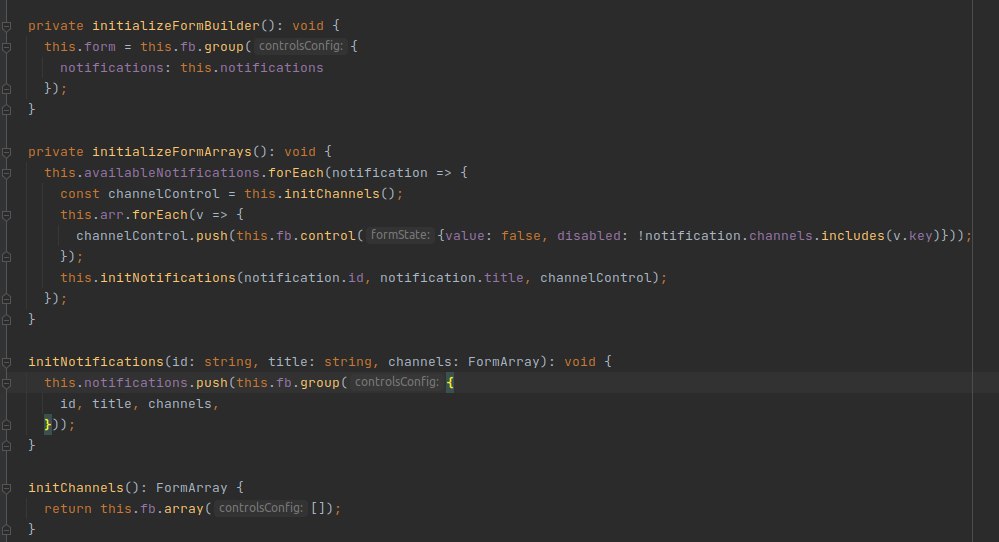The width and height of the screenshot is (999, 542).
Task: Click 'array' in this.fb.array call
Action: pos(184,509)
